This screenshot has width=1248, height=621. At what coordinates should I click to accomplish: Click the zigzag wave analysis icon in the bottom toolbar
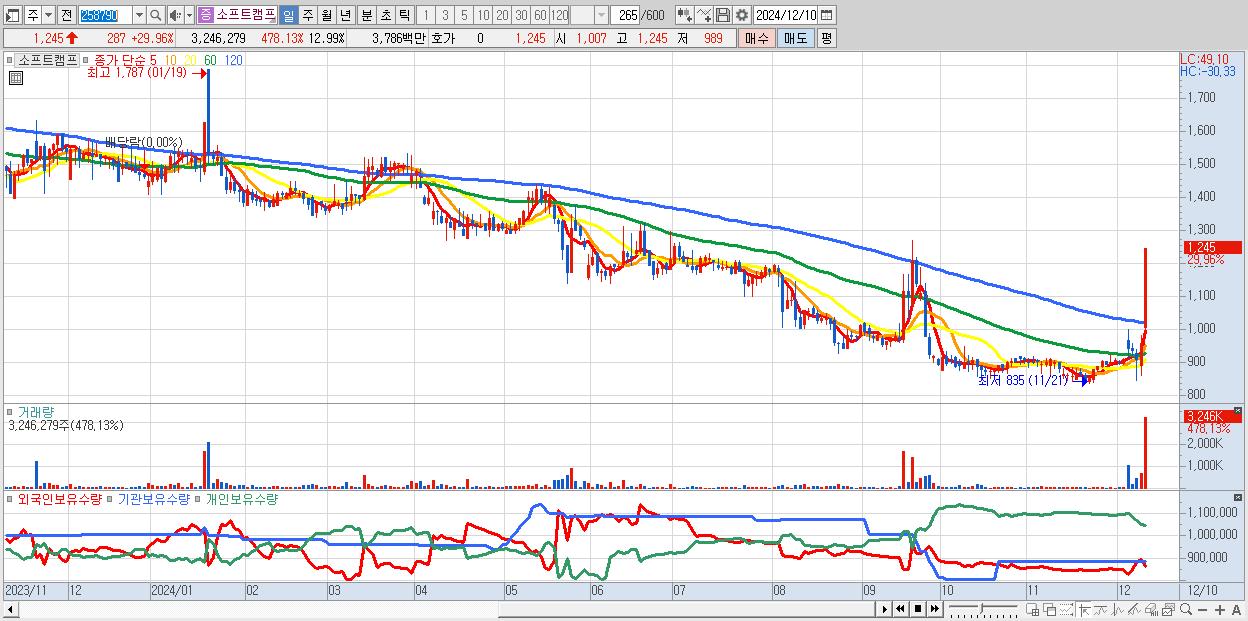click(1118, 609)
